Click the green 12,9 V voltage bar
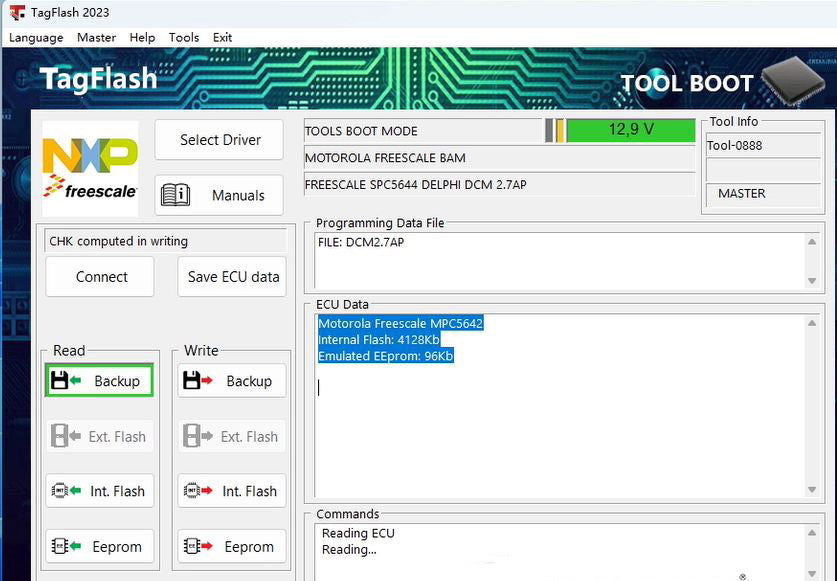The height and width of the screenshot is (581, 837). coord(630,130)
